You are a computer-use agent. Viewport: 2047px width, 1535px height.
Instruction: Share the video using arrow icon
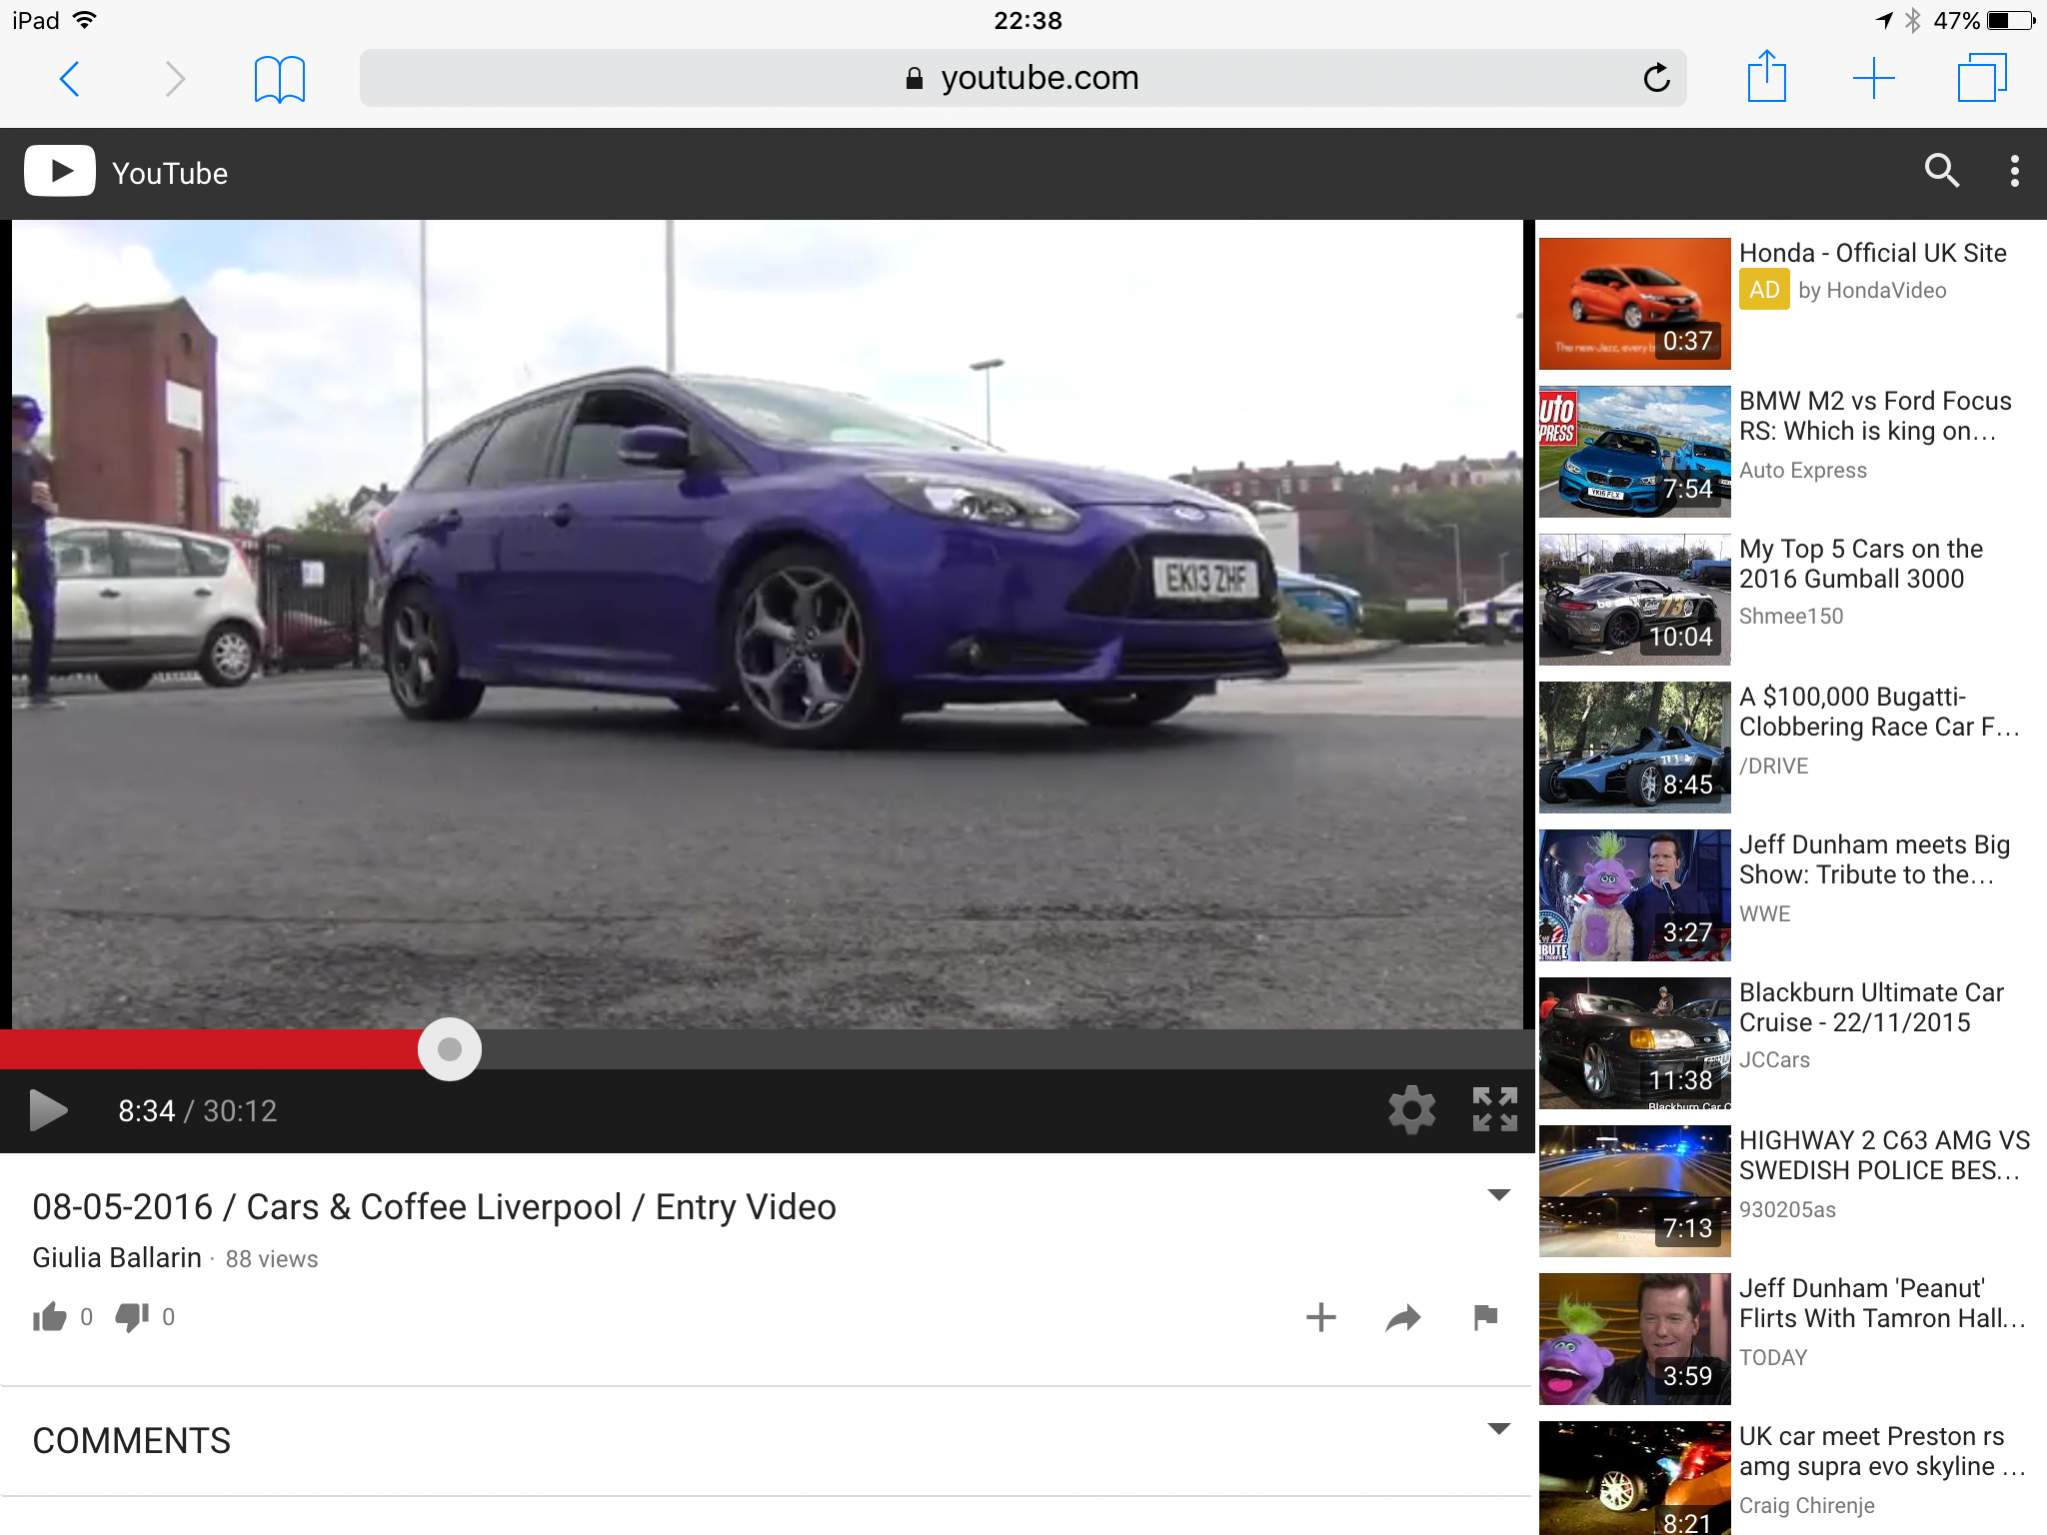tap(1403, 1318)
